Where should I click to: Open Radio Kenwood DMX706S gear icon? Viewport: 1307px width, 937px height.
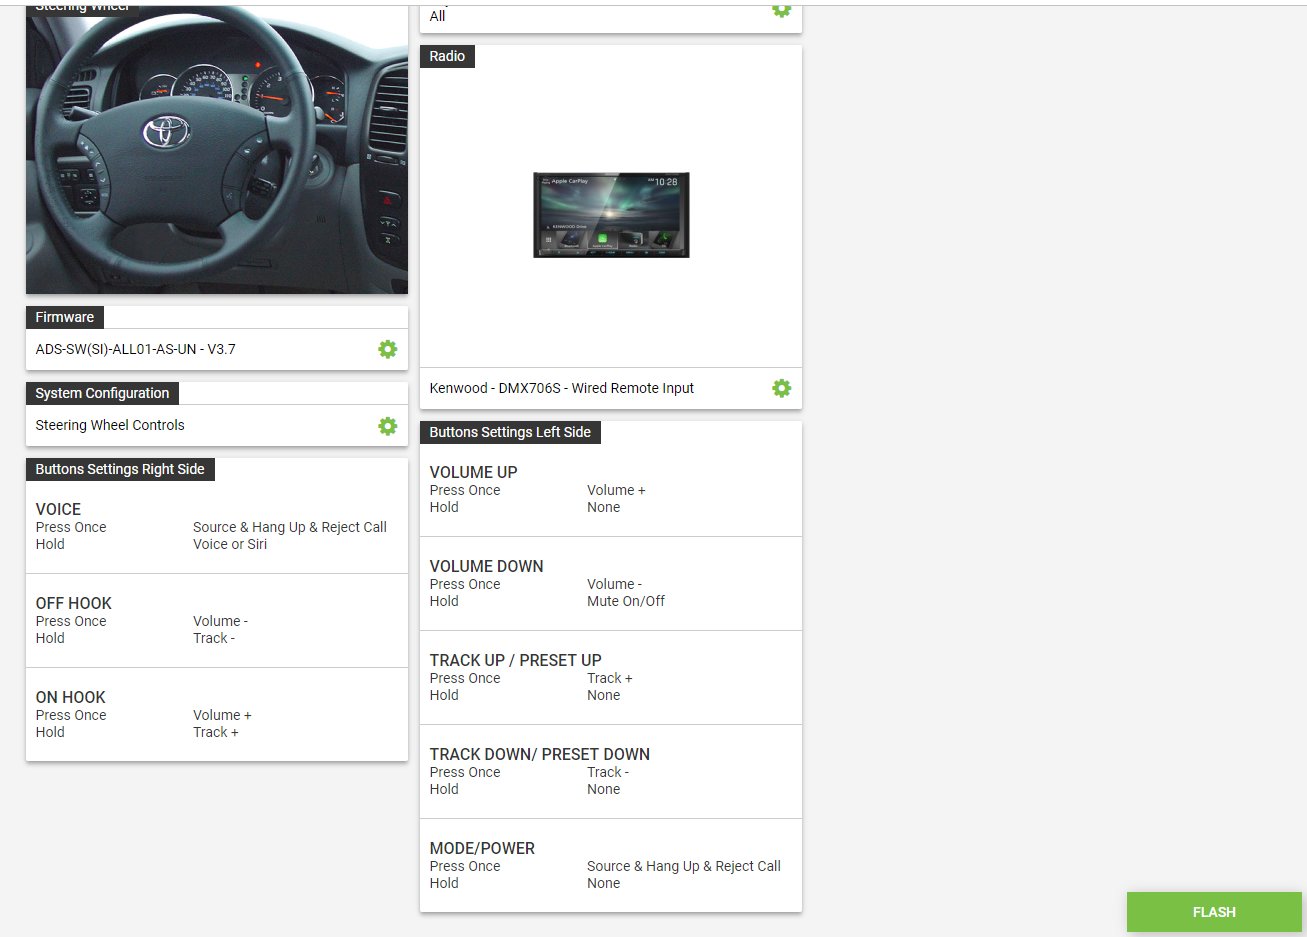(782, 388)
